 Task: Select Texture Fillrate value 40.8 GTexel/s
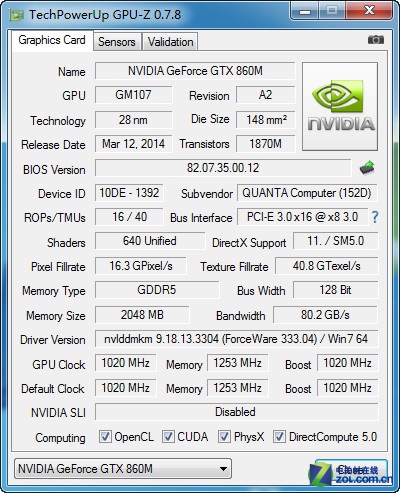[x=327, y=266]
